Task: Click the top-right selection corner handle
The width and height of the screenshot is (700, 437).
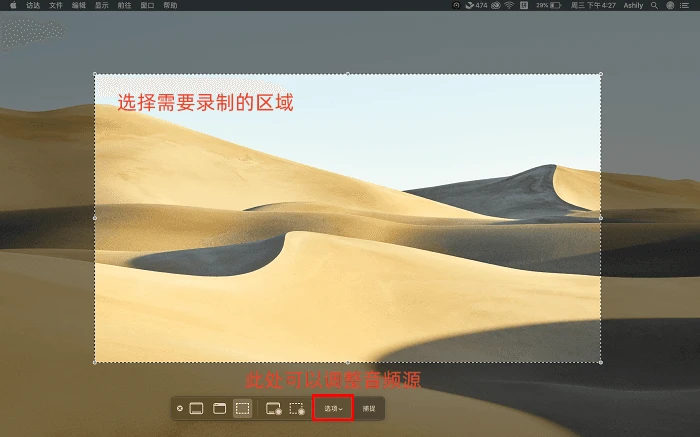Action: (x=600, y=74)
